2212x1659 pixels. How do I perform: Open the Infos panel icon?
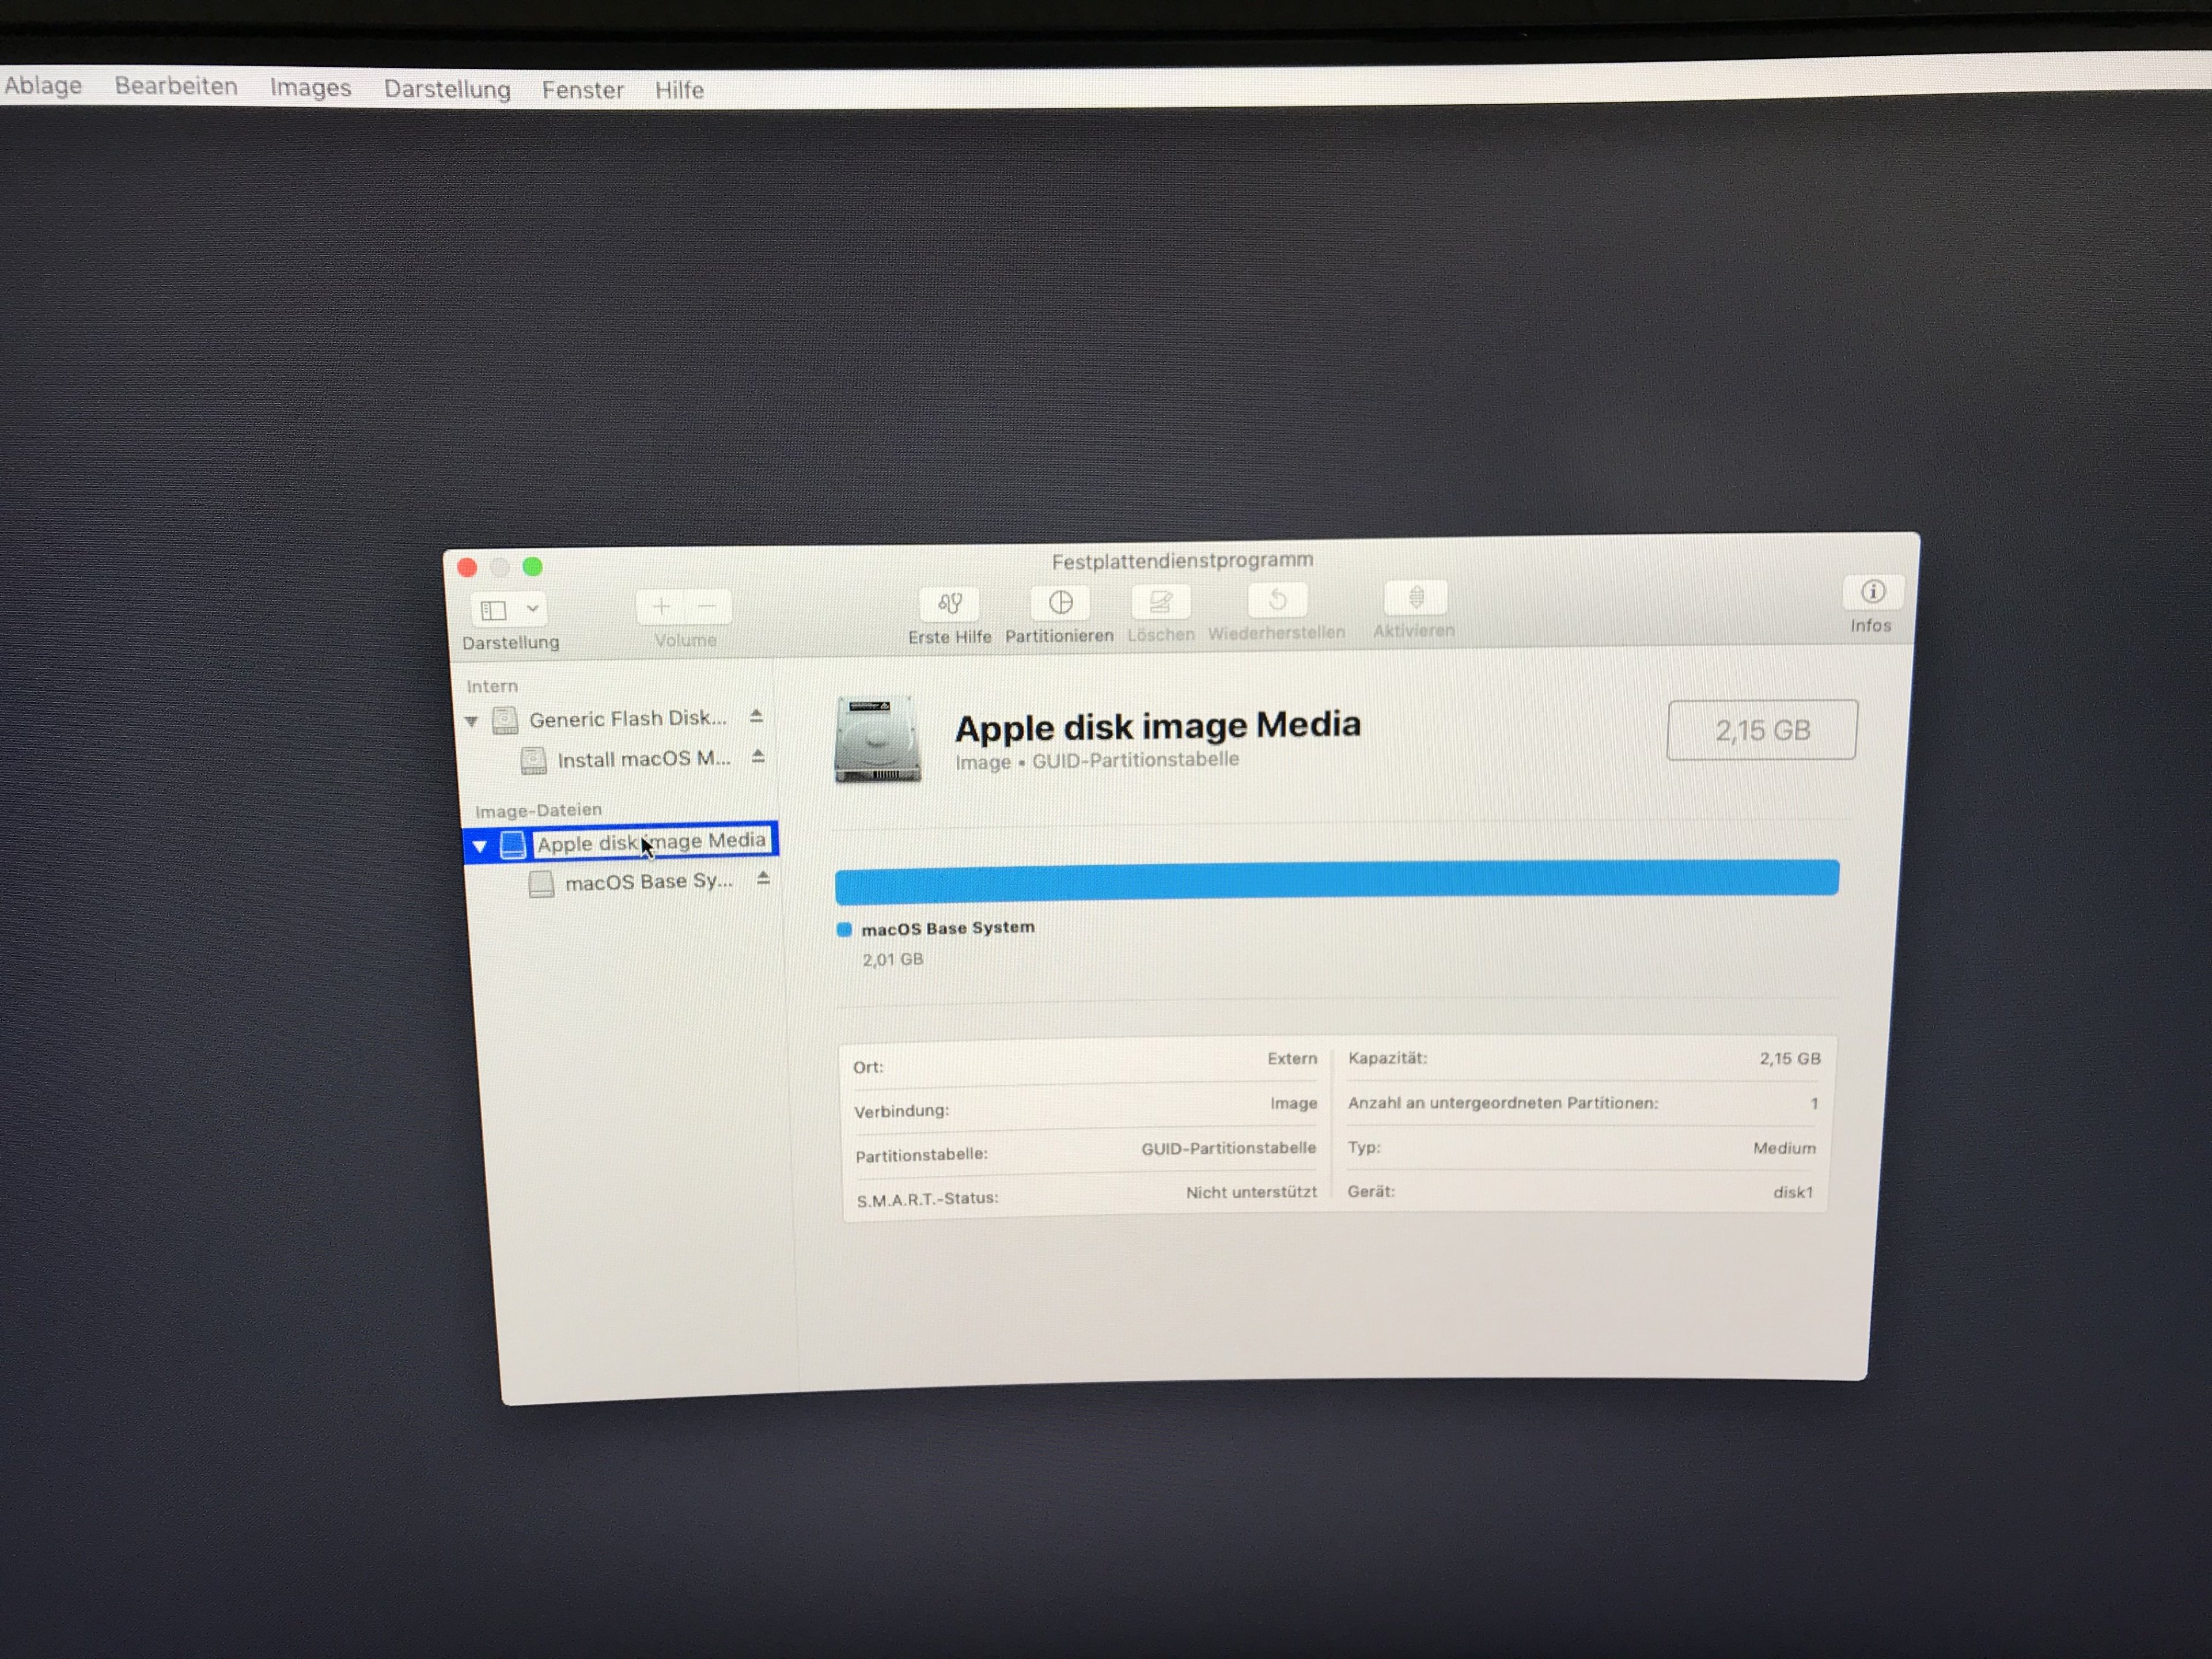1872,592
